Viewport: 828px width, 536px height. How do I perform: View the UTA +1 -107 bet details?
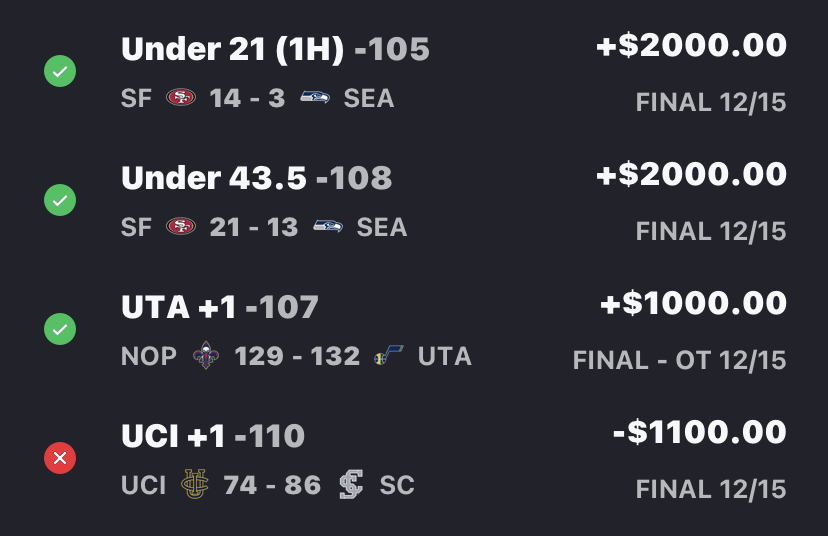click(x=219, y=306)
